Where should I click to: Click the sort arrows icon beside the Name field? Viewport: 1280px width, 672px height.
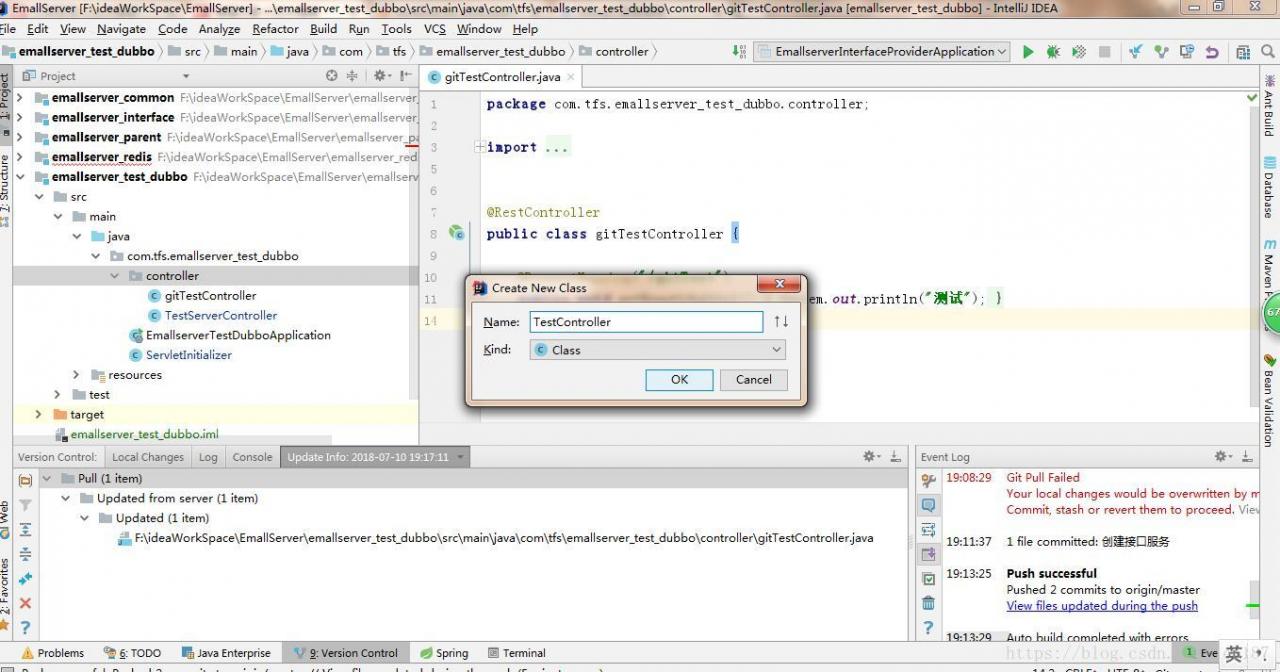(x=781, y=322)
